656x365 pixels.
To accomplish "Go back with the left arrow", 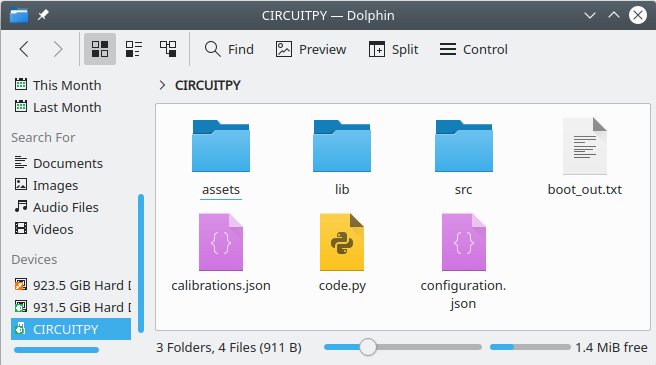I will coord(24,49).
